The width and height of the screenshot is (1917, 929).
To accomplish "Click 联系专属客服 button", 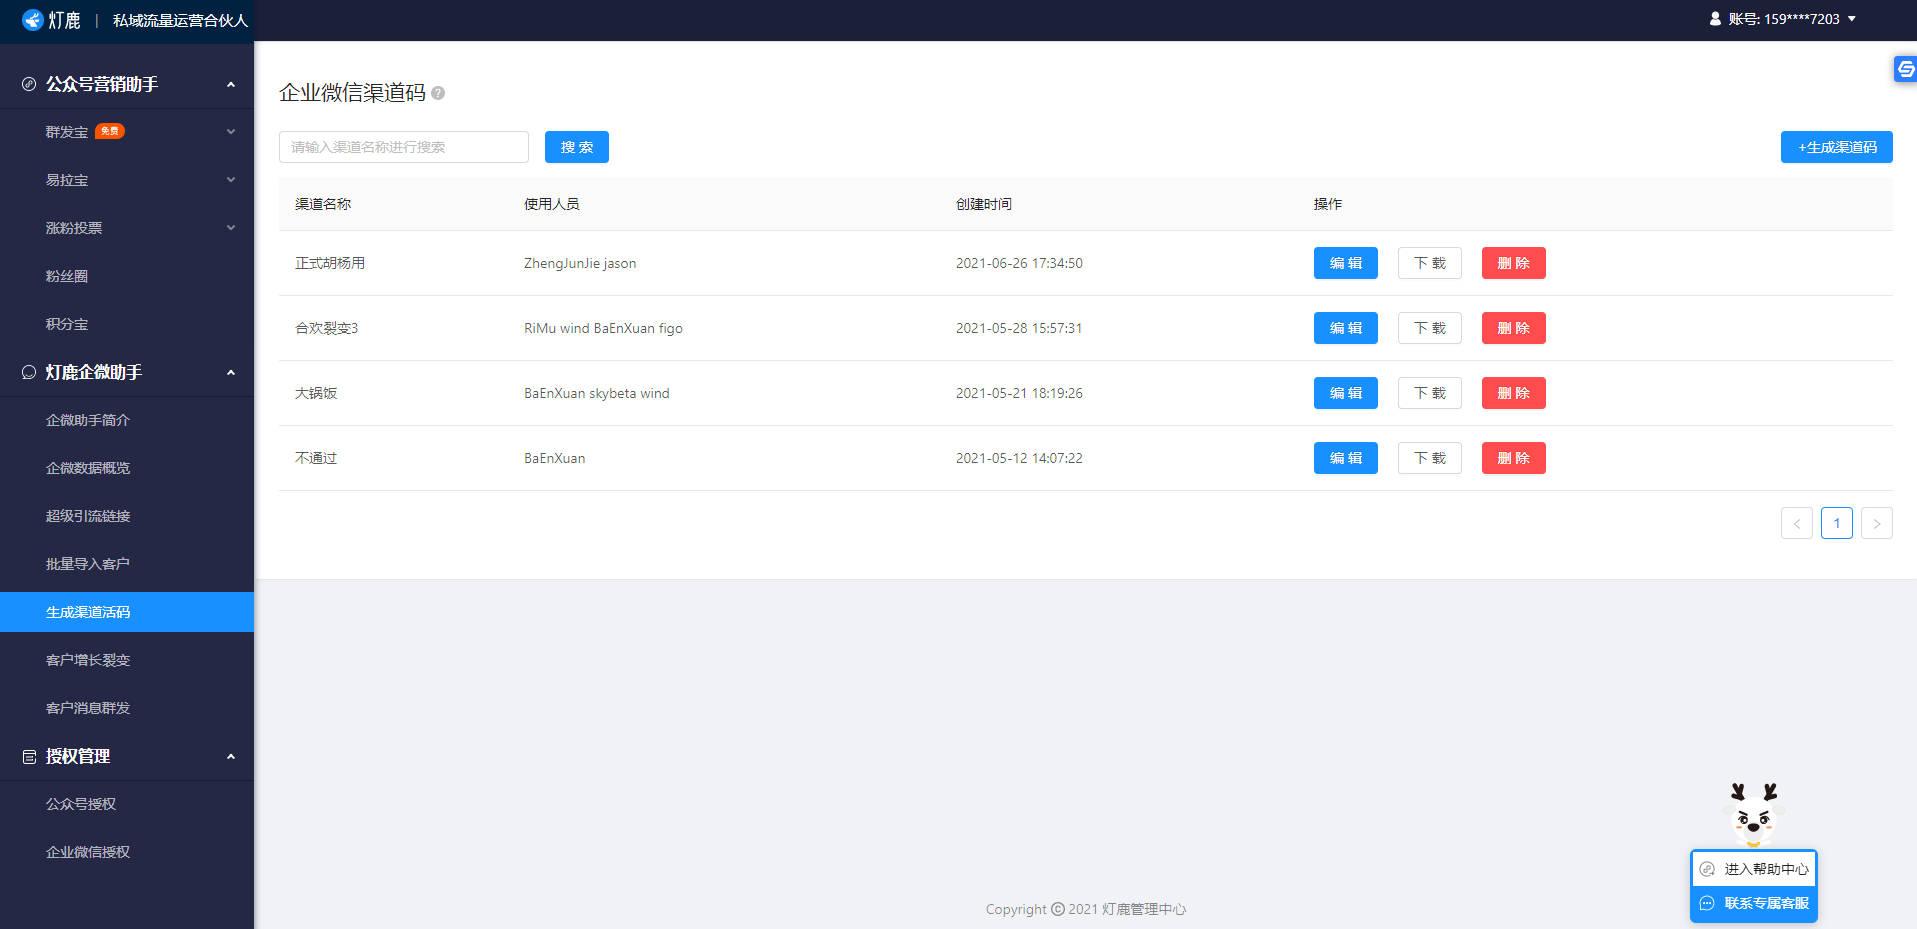I will [1754, 903].
